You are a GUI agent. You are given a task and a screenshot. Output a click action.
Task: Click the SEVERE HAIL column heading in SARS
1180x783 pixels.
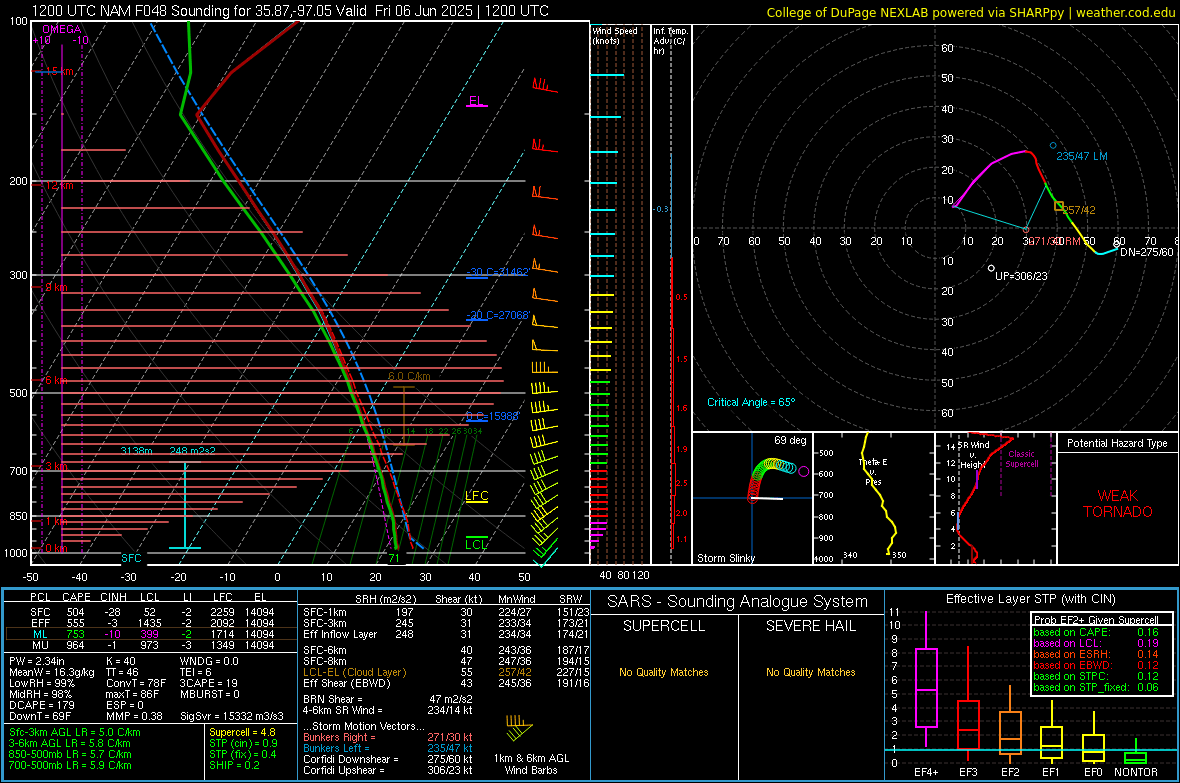pos(810,626)
